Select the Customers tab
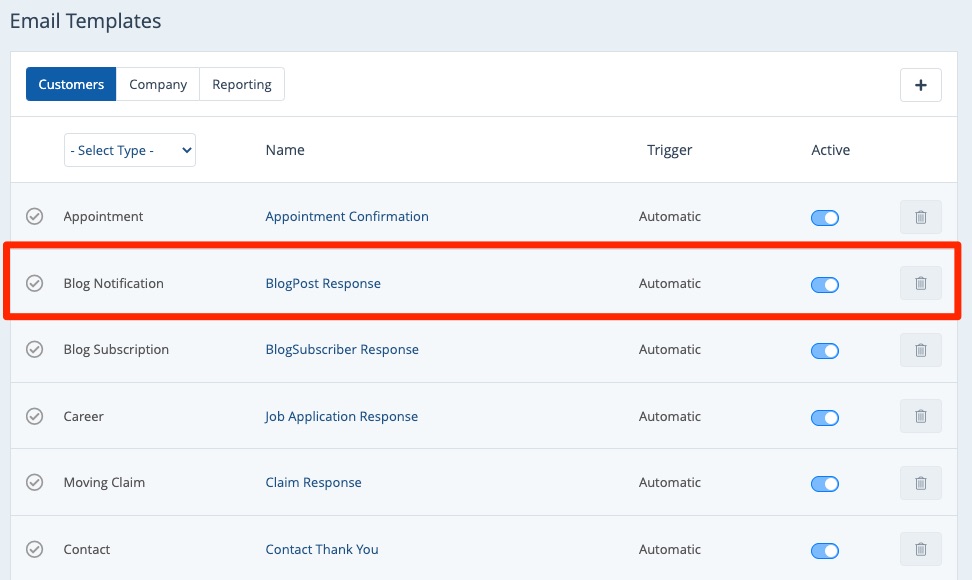 click(71, 85)
